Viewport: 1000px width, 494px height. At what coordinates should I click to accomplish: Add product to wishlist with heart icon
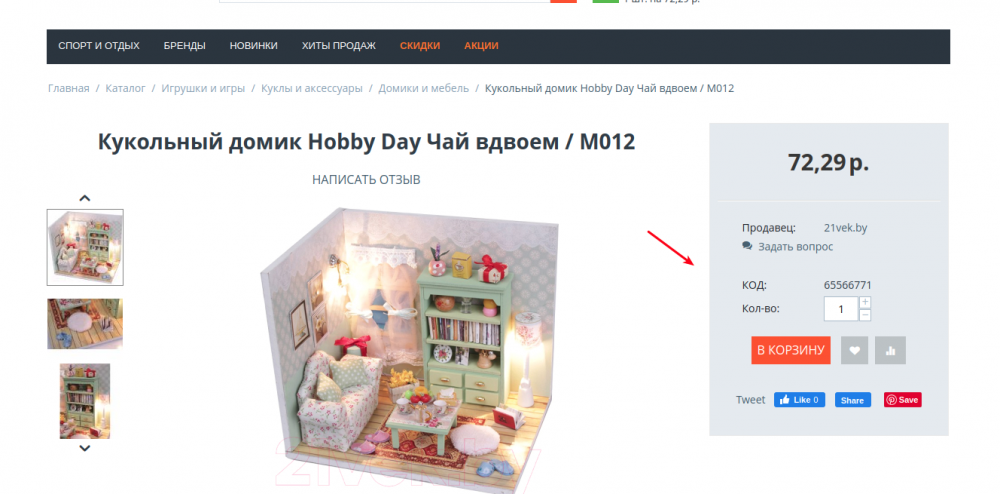(854, 350)
